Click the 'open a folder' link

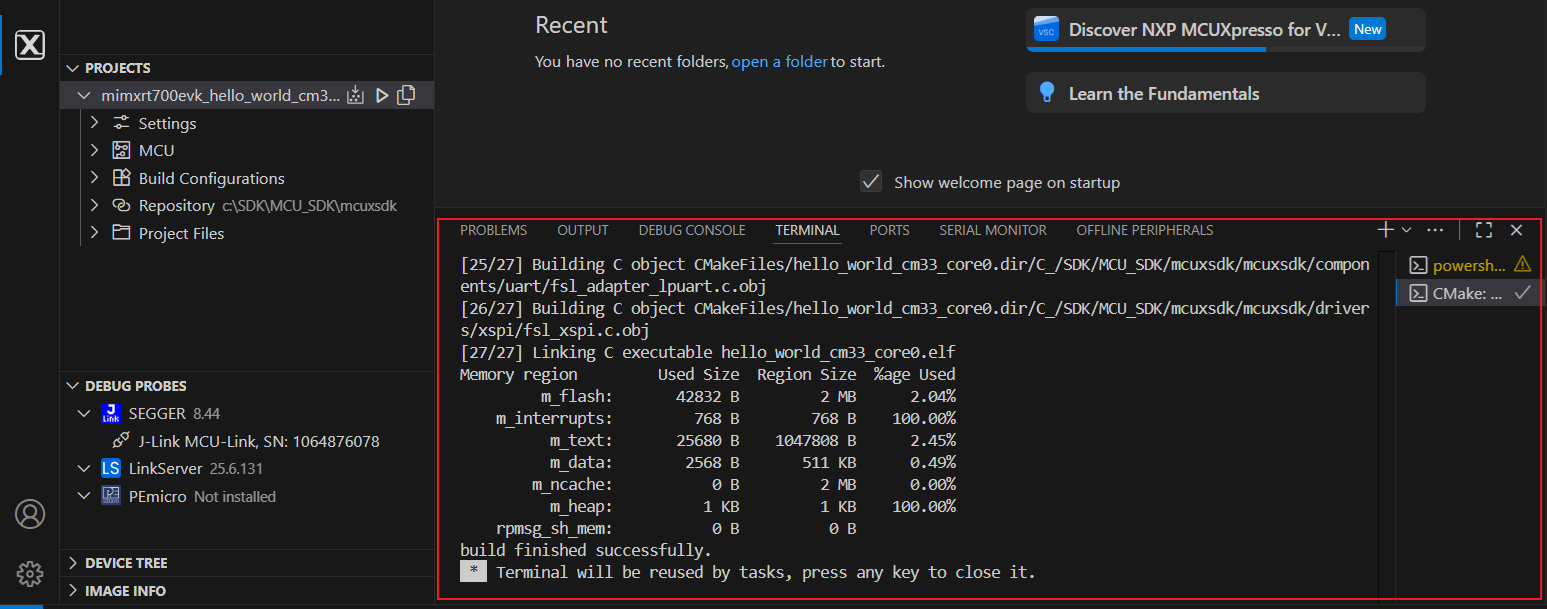pos(779,62)
